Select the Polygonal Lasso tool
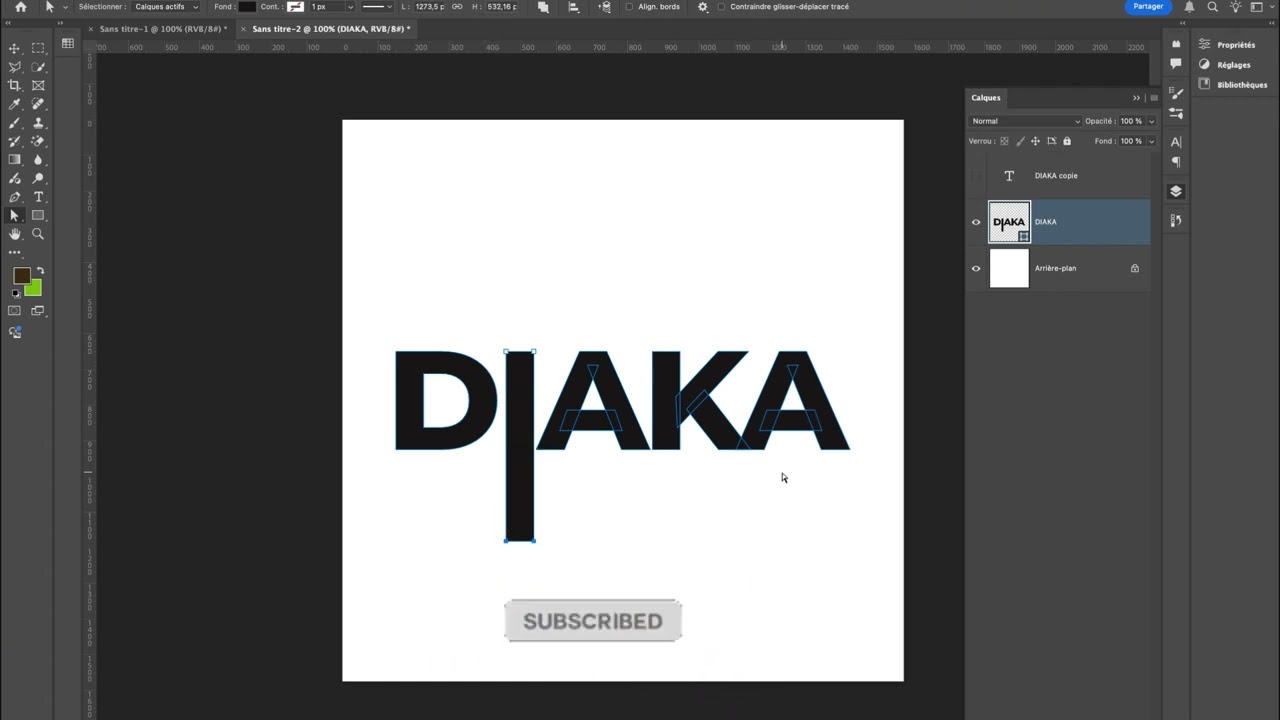The image size is (1280, 720). 14,67
